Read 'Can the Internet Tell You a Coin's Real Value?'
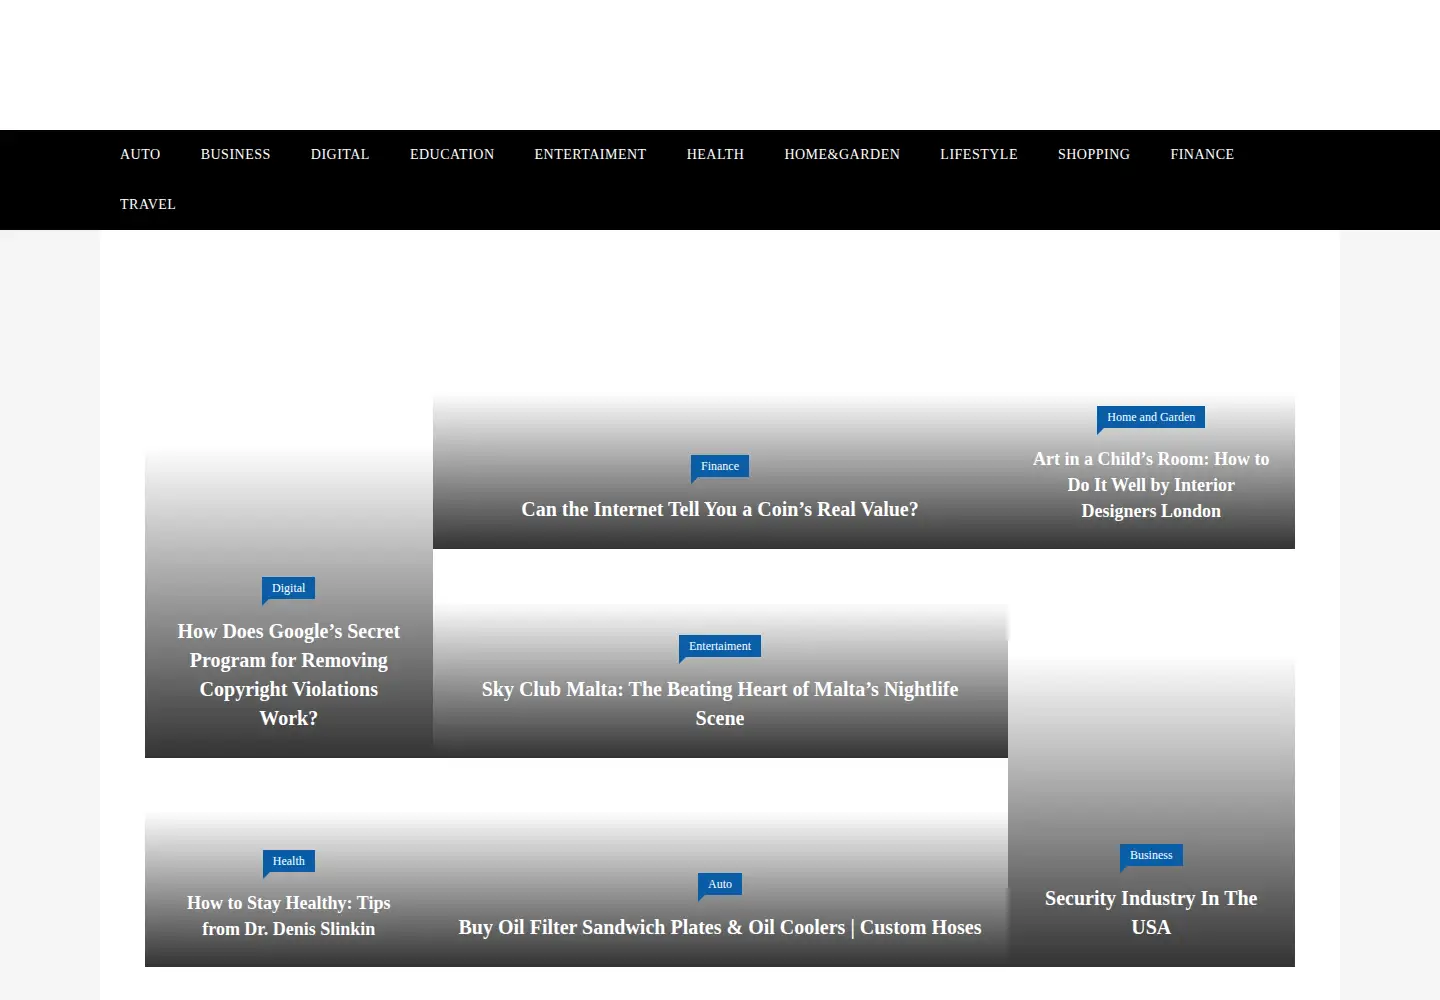Screen dimensions: 1440x1000 click(x=720, y=509)
